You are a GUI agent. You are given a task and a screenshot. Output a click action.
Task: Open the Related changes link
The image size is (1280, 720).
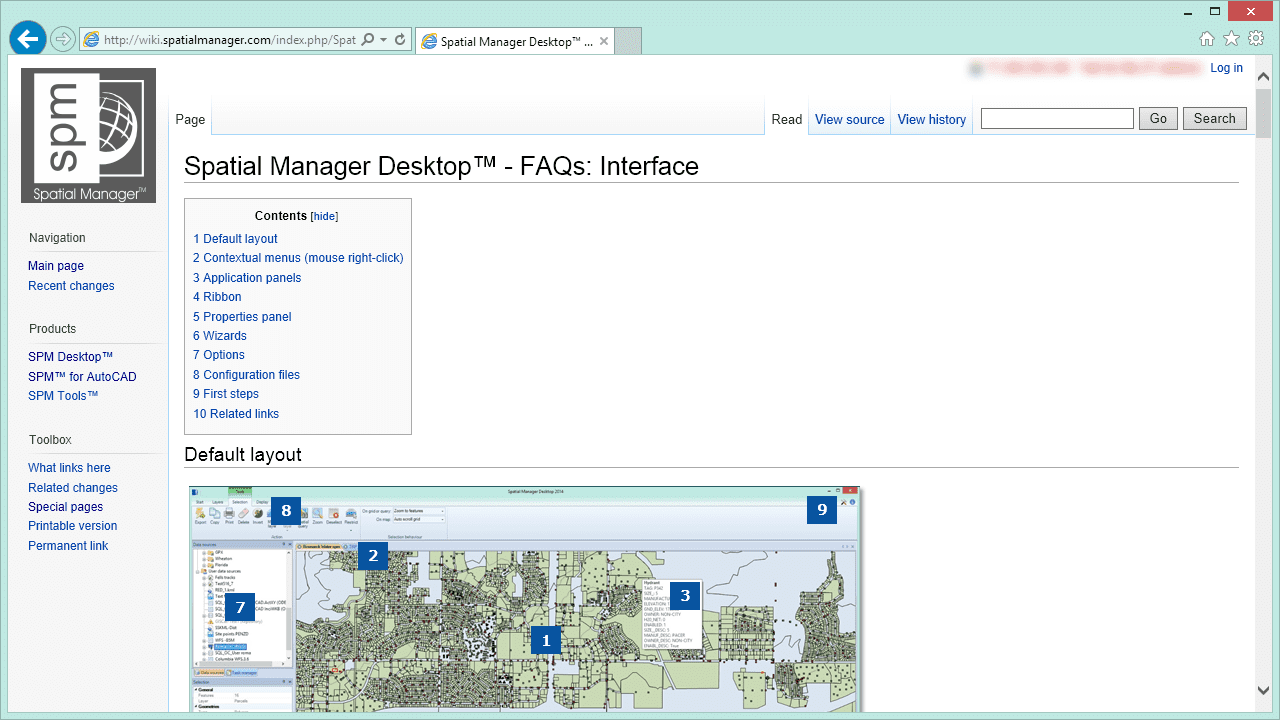pyautogui.click(x=73, y=488)
